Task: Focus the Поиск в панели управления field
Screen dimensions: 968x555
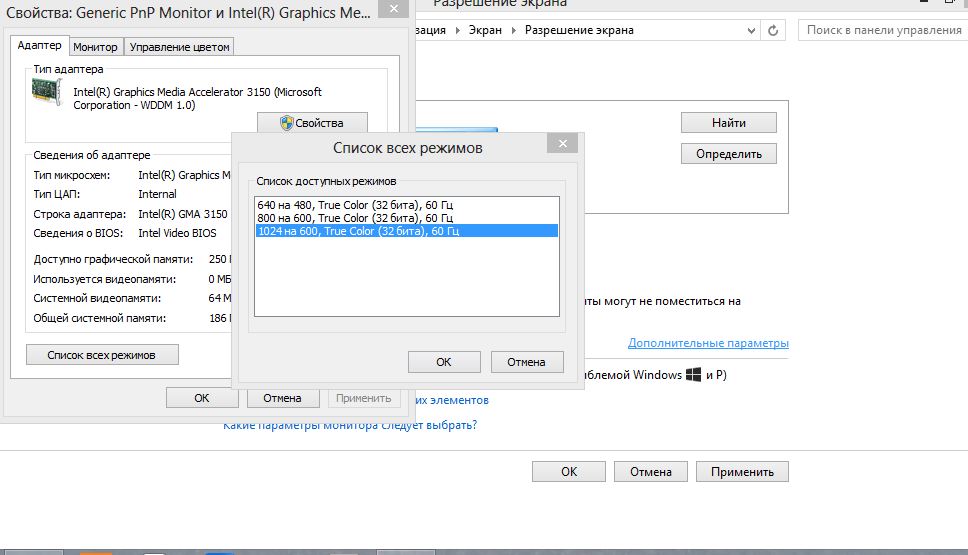Action: [880, 30]
